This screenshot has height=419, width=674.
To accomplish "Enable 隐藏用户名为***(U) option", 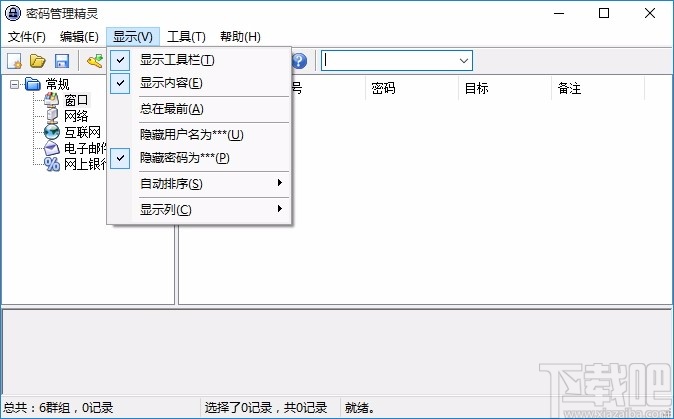I will pos(199,135).
